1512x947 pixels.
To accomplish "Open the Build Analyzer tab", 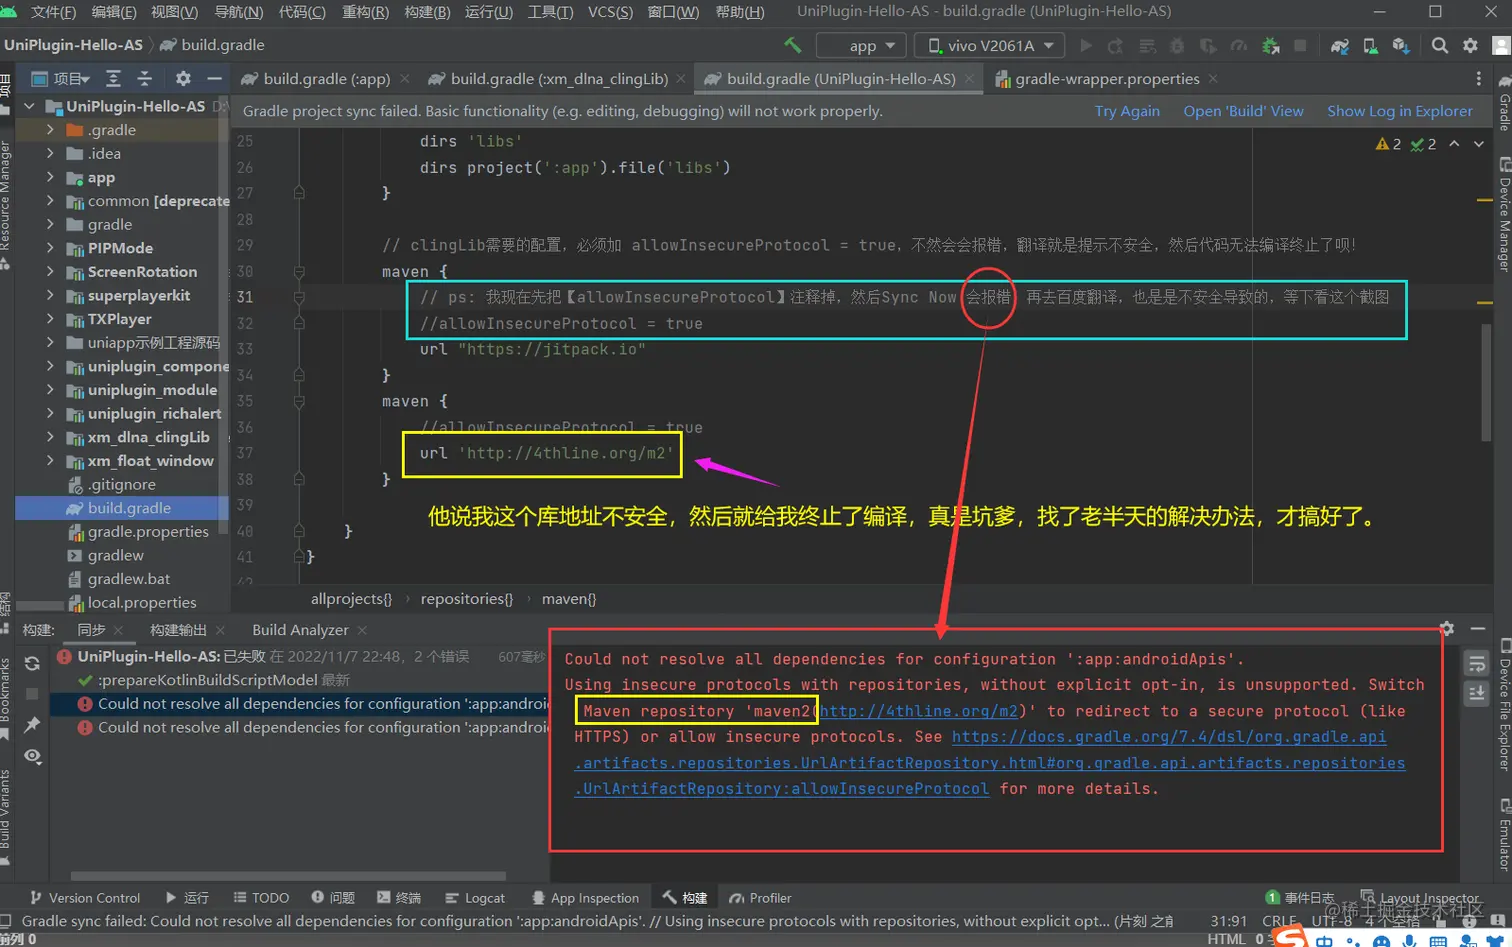I will [300, 630].
